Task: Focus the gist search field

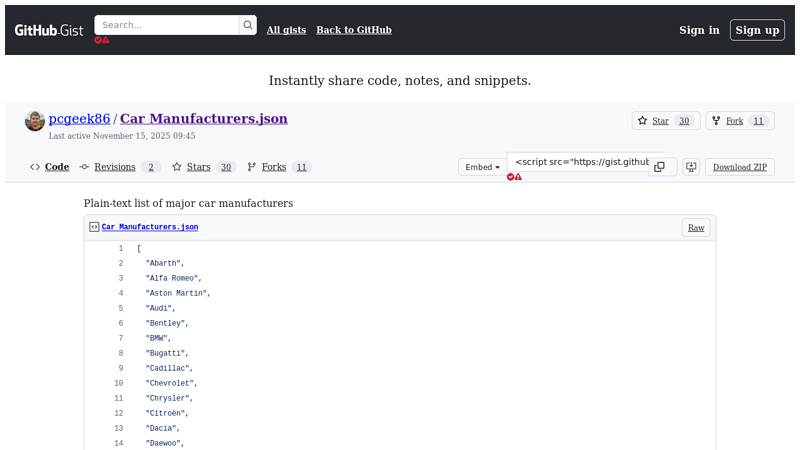Action: point(166,25)
